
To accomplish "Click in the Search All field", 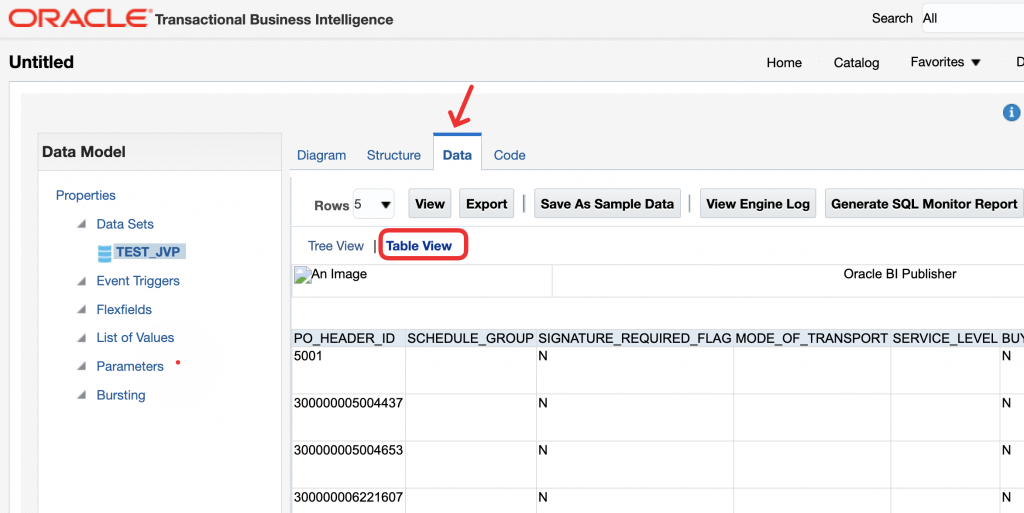I will (x=970, y=18).
